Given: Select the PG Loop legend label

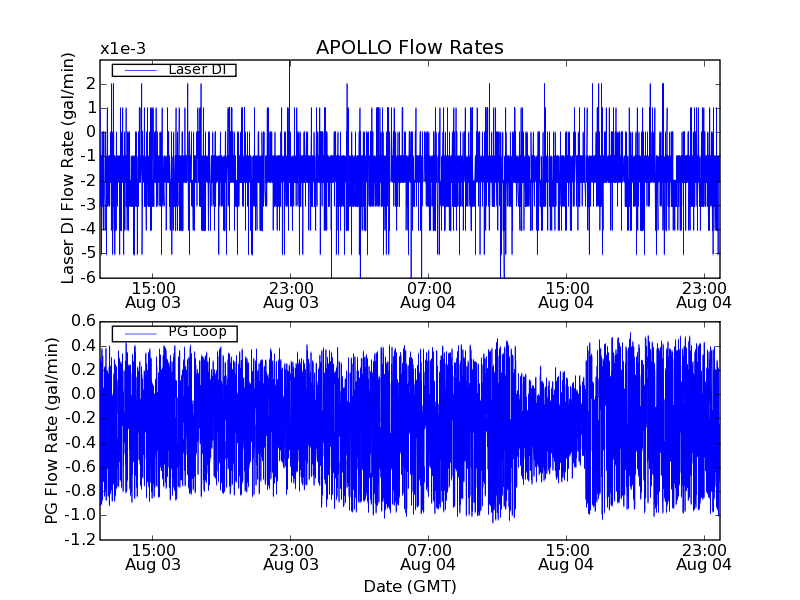Looking at the screenshot, I should coord(196,332).
